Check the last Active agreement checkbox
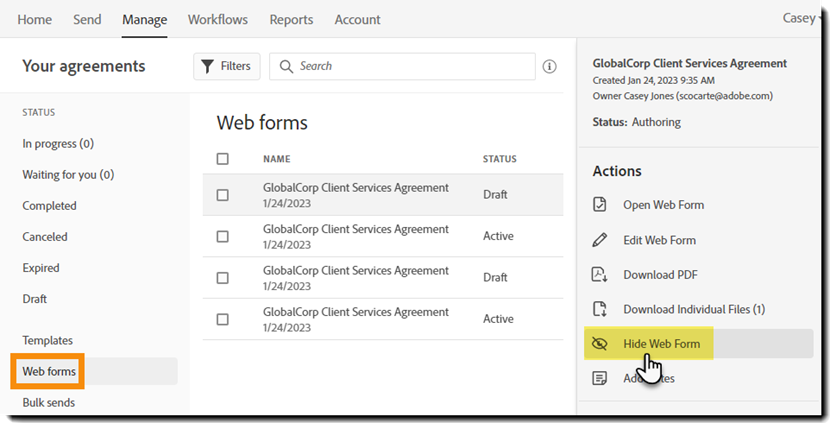This screenshot has width=830, height=423. click(222, 319)
